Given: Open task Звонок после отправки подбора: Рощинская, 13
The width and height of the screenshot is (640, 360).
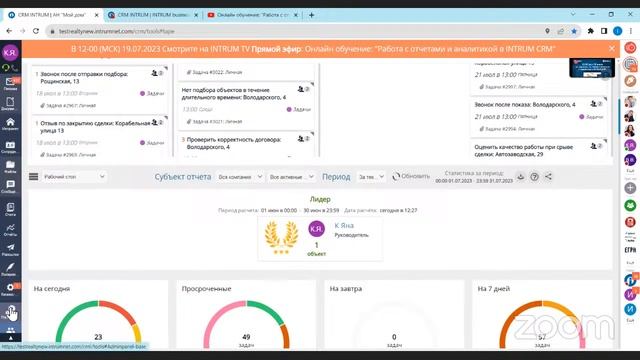Looking at the screenshot, I should [x=84, y=78].
